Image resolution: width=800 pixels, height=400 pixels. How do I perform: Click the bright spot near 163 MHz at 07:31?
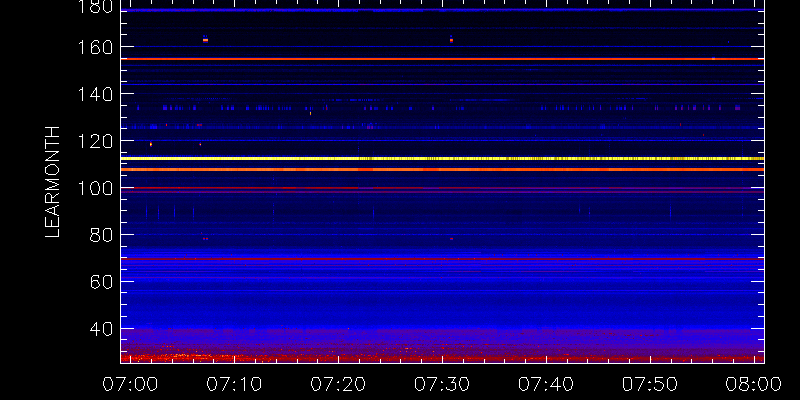[451, 40]
